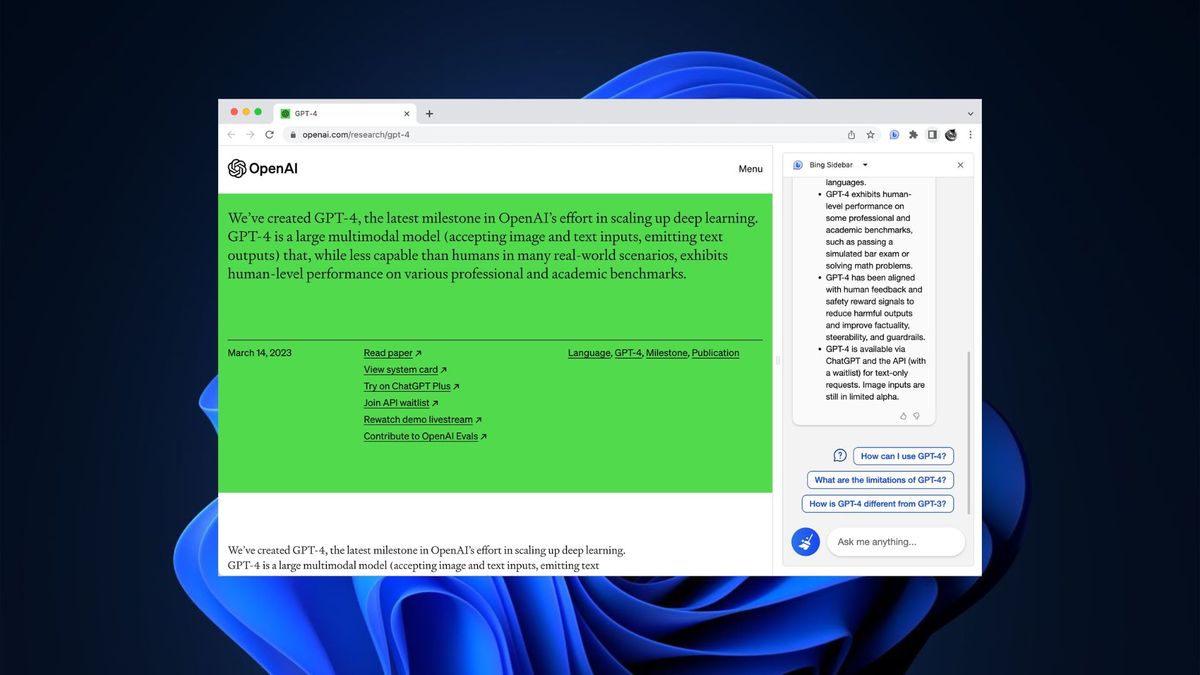Click the thumbs down feedback icon
This screenshot has width=1200, height=675.
pyautogui.click(x=916, y=415)
